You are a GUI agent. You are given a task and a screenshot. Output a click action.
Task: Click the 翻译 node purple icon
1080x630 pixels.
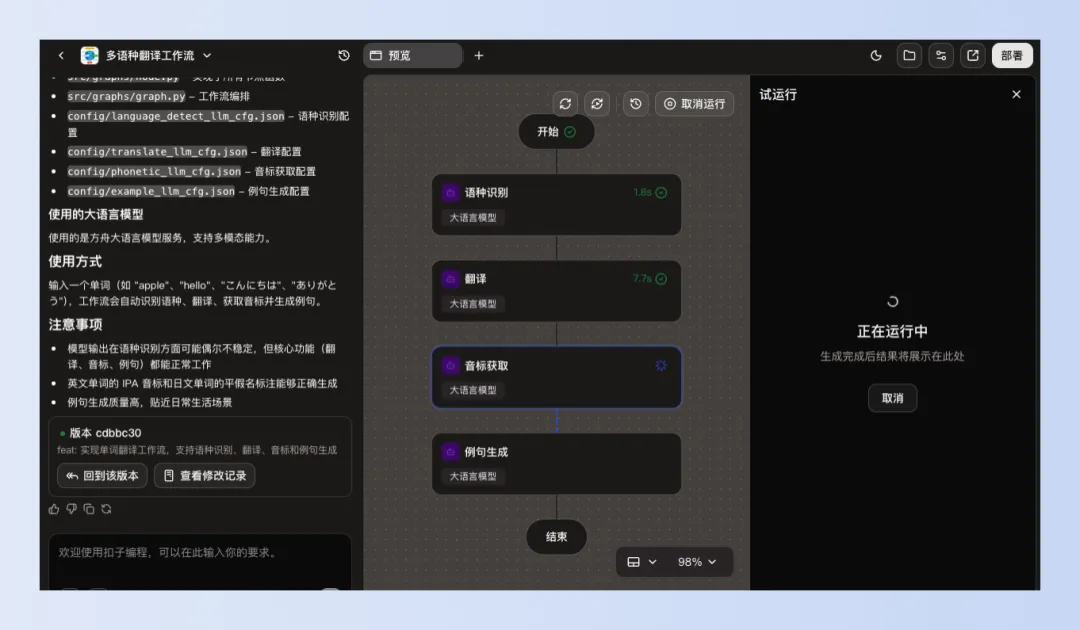coord(450,279)
